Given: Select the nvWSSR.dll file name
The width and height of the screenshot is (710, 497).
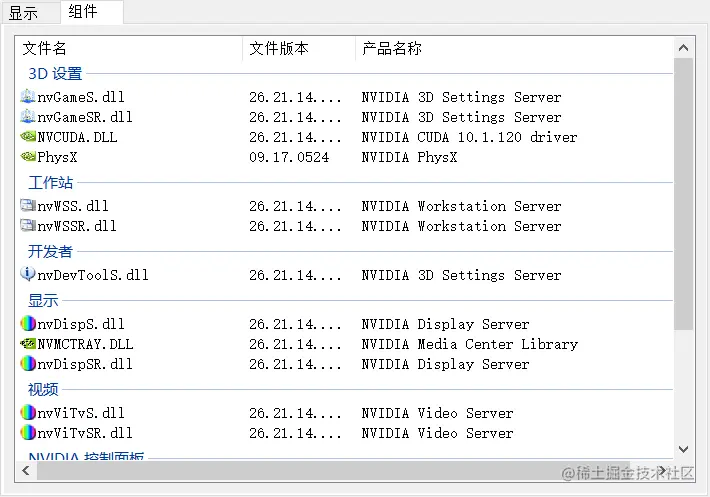Looking at the screenshot, I should [x=77, y=226].
